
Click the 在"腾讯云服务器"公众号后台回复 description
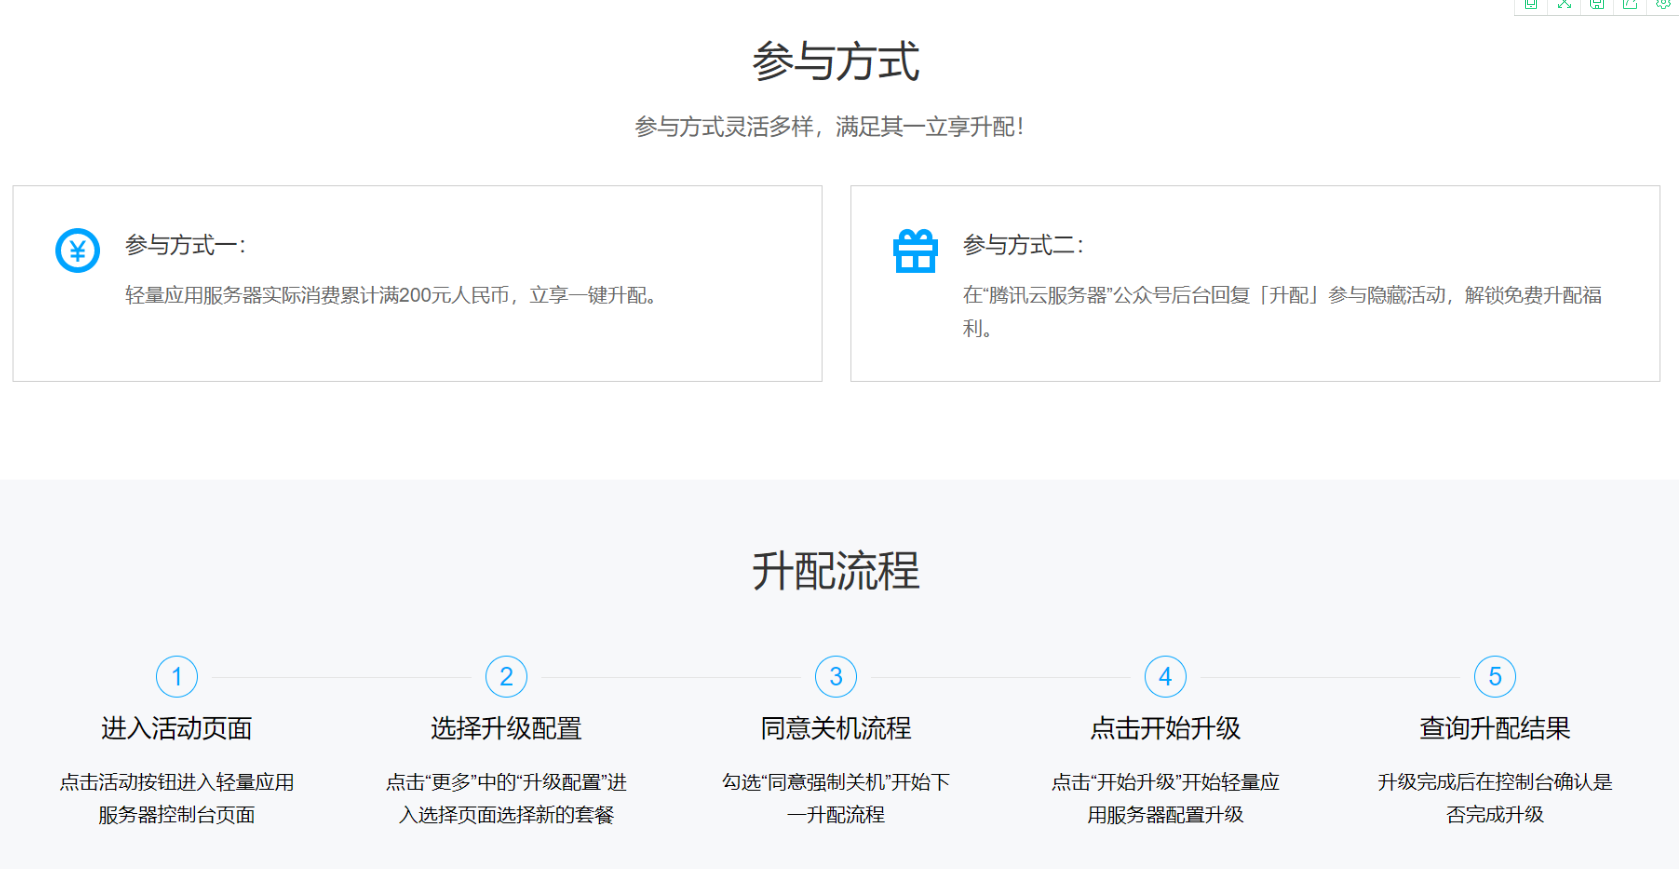1282,311
